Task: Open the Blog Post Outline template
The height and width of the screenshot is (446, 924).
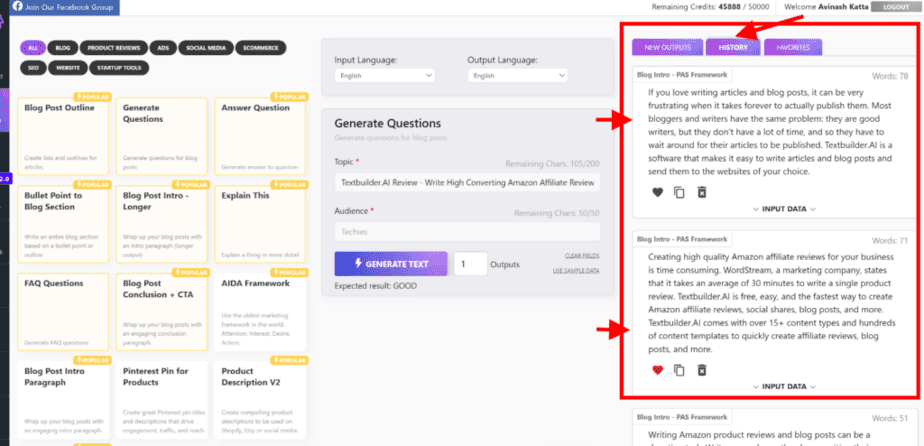Action: coord(63,136)
